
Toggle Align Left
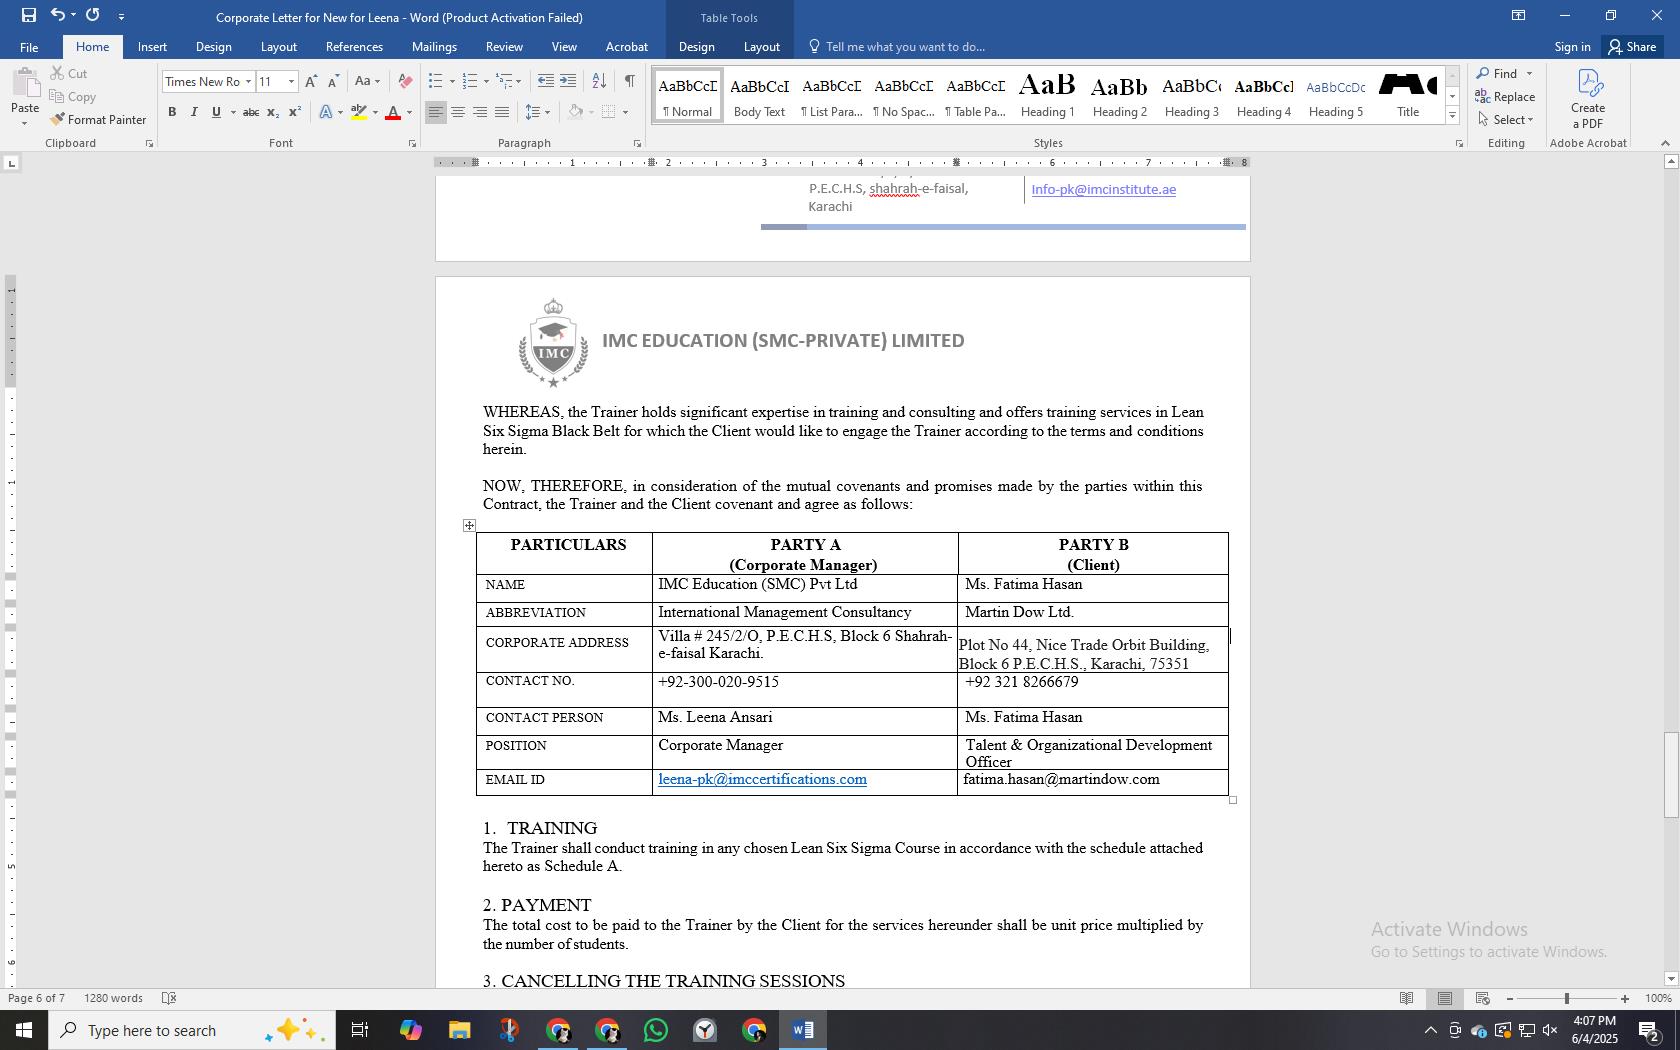(x=436, y=112)
